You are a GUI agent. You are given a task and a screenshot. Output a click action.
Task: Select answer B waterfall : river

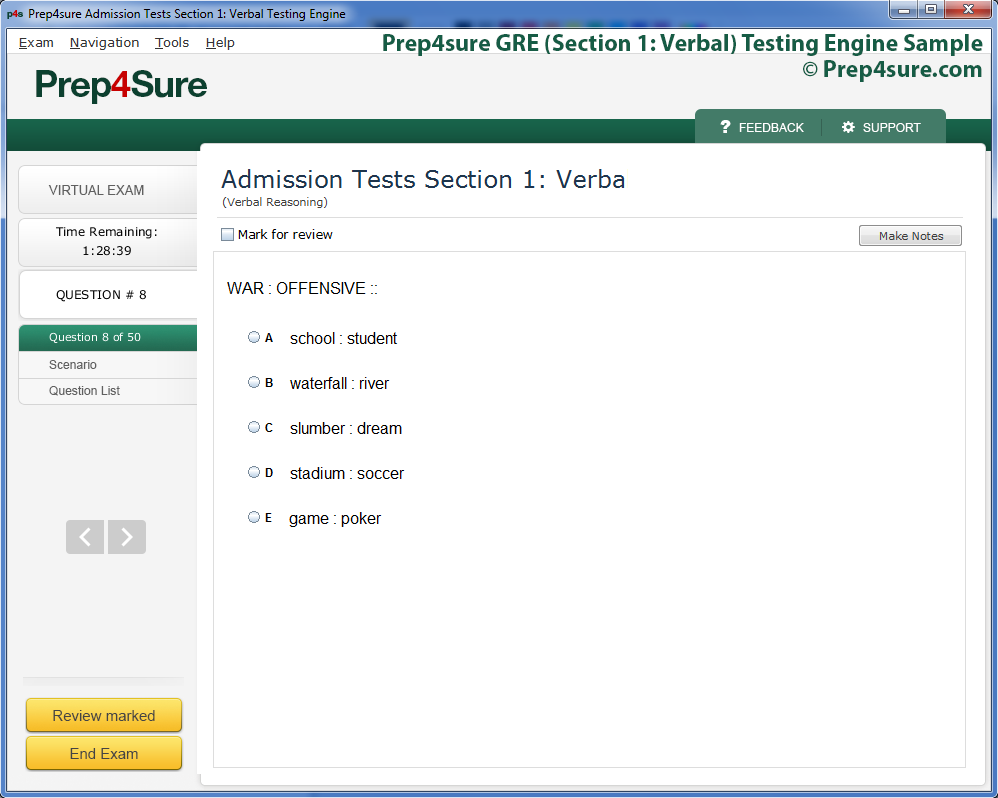pyautogui.click(x=254, y=382)
